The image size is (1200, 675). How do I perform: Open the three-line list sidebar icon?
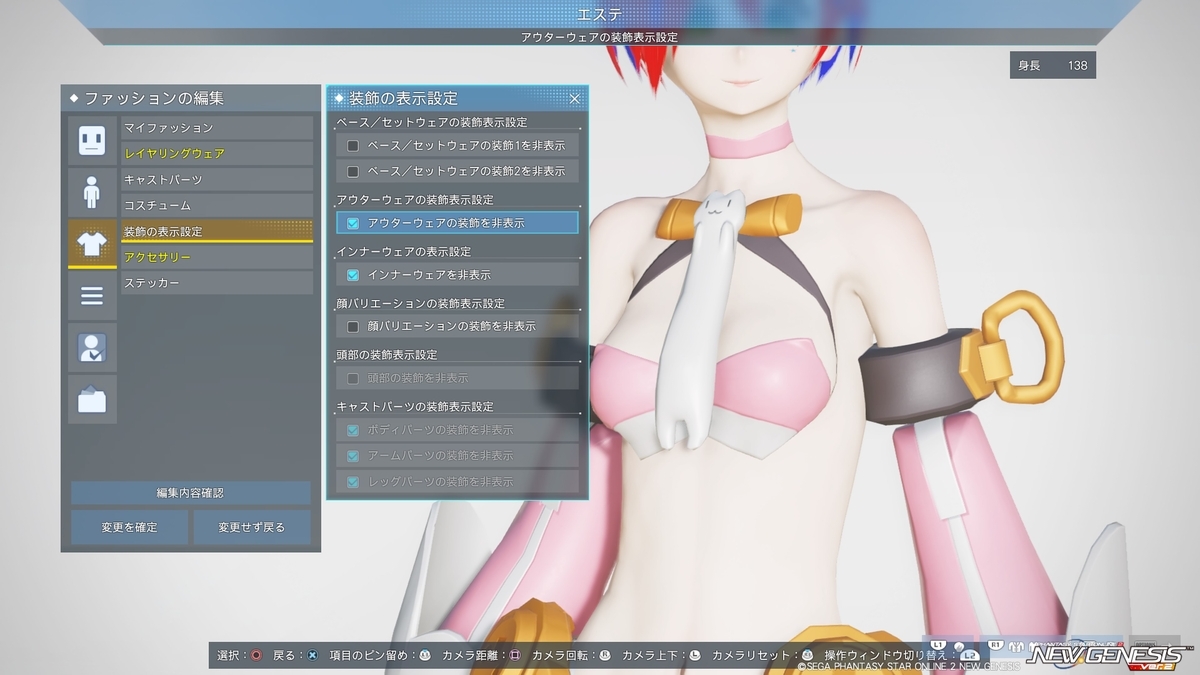92,296
